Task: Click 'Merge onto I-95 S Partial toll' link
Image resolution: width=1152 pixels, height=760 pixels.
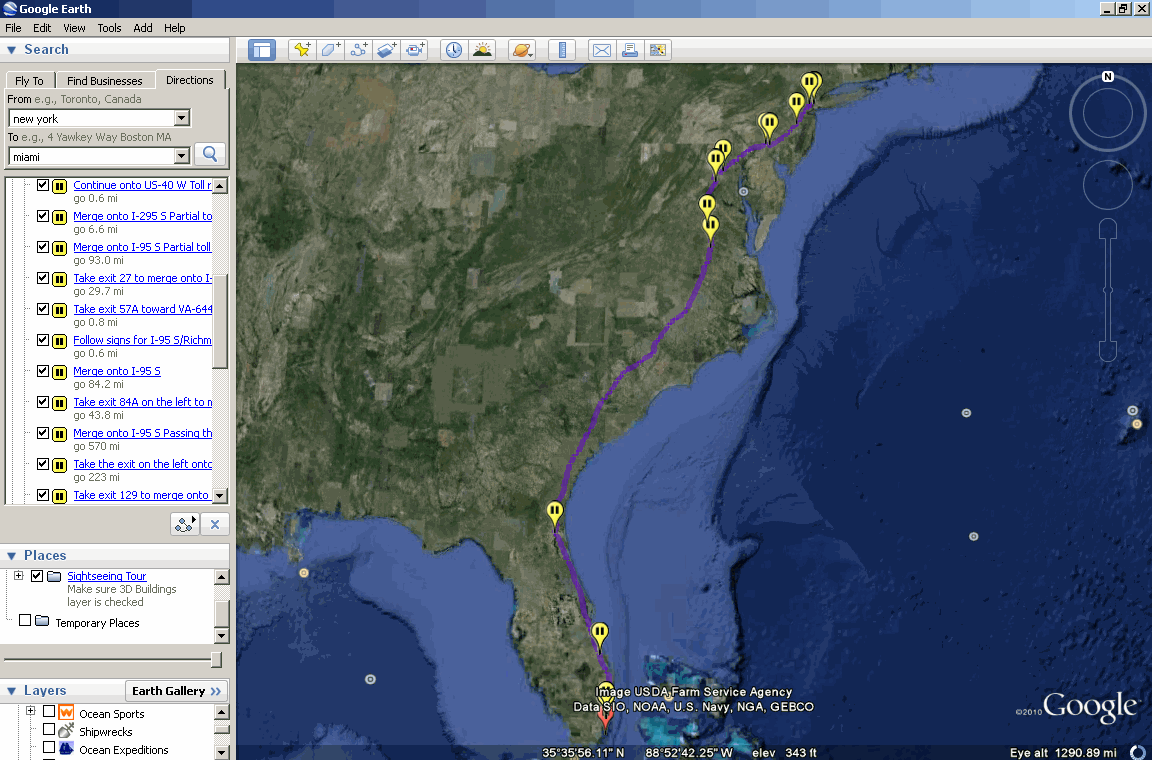Action: tap(142, 247)
